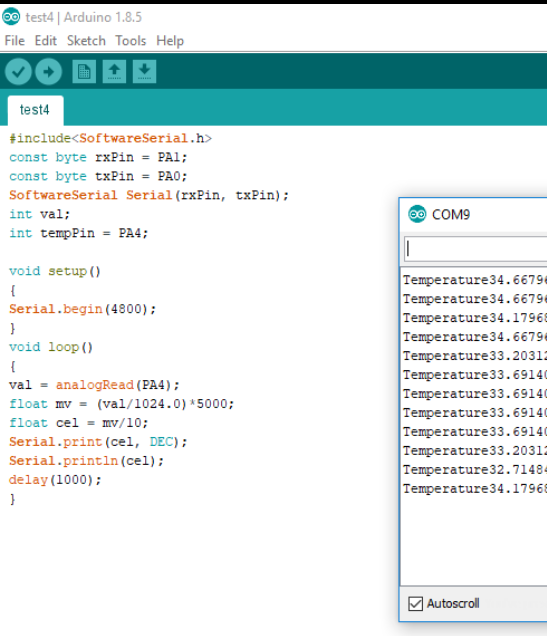Open the Help menu
Viewport: 547px width, 636px height.
170,41
